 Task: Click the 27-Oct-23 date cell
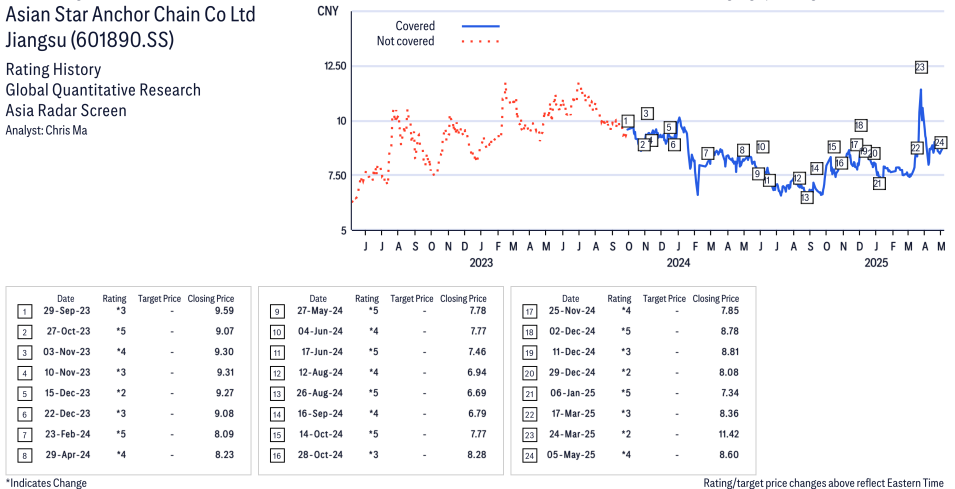66,331
